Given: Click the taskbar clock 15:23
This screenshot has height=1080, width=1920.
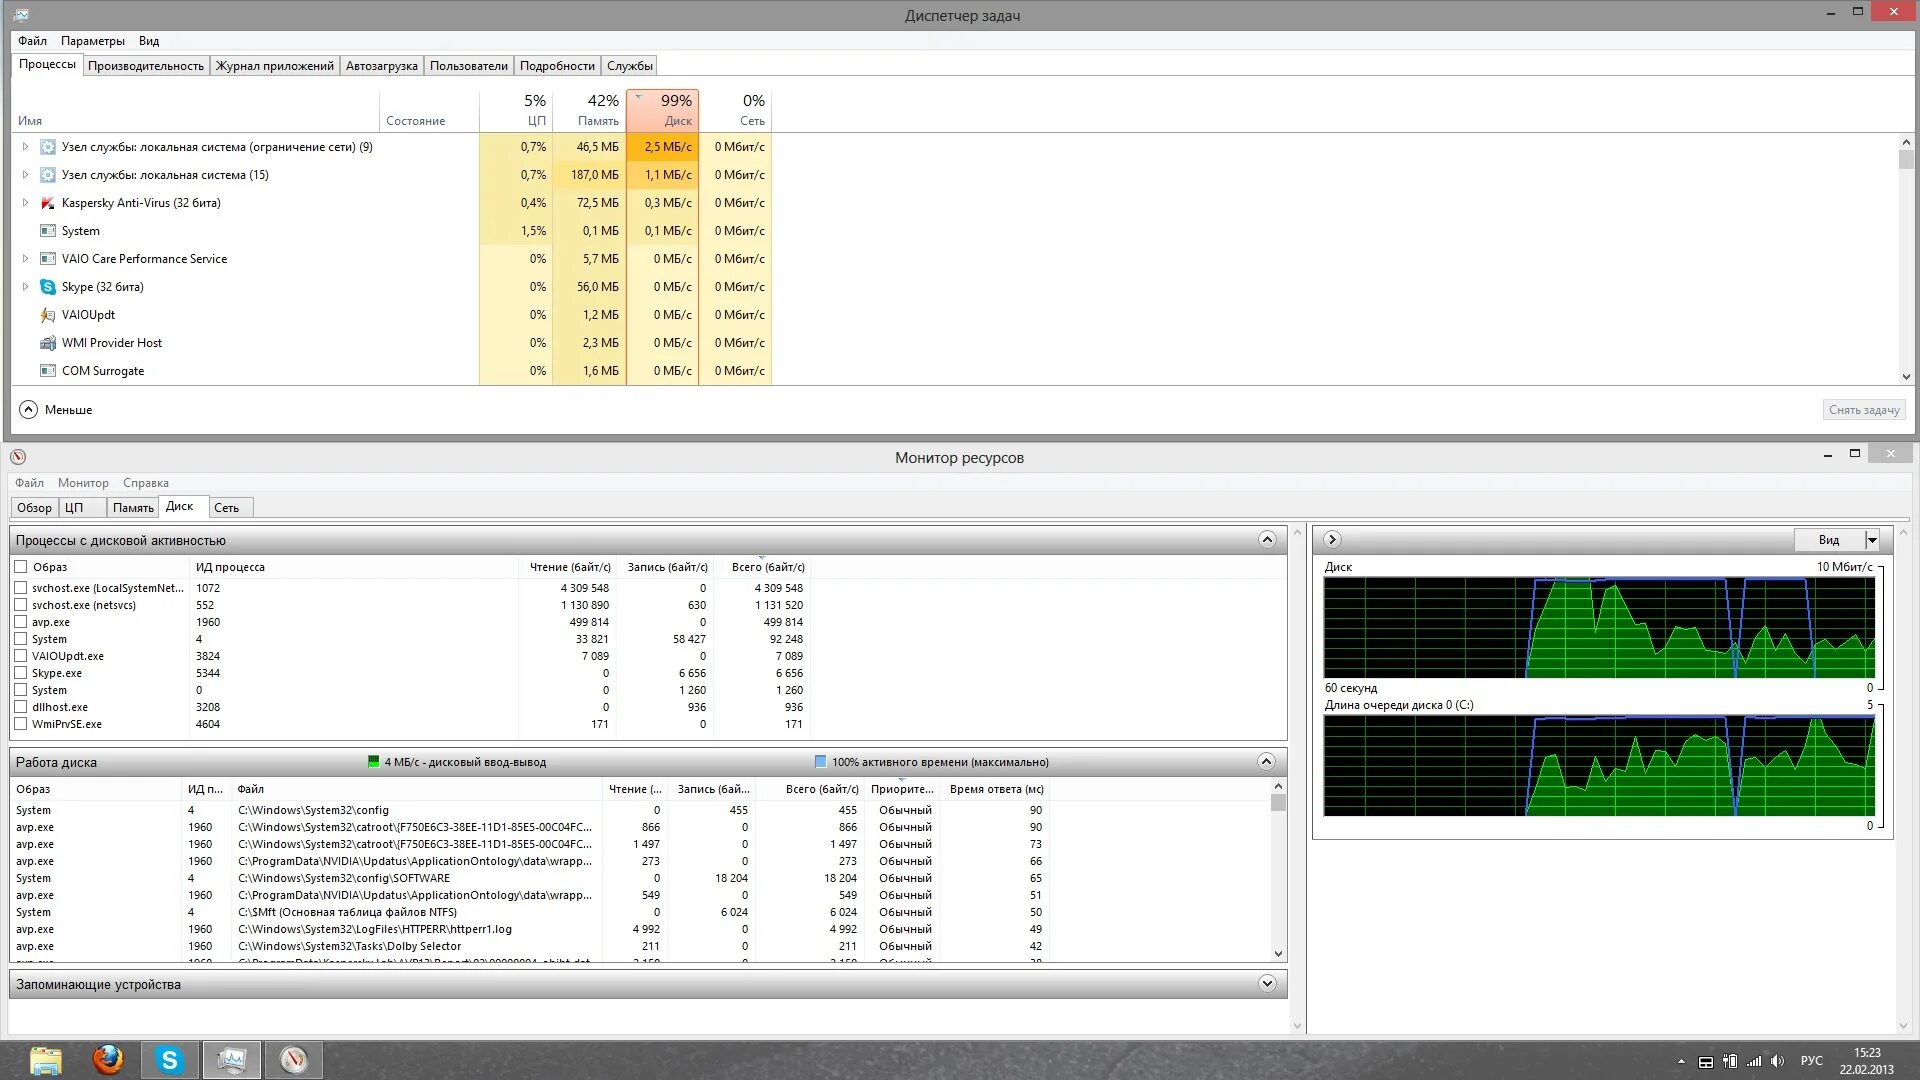Looking at the screenshot, I should 1866,1053.
